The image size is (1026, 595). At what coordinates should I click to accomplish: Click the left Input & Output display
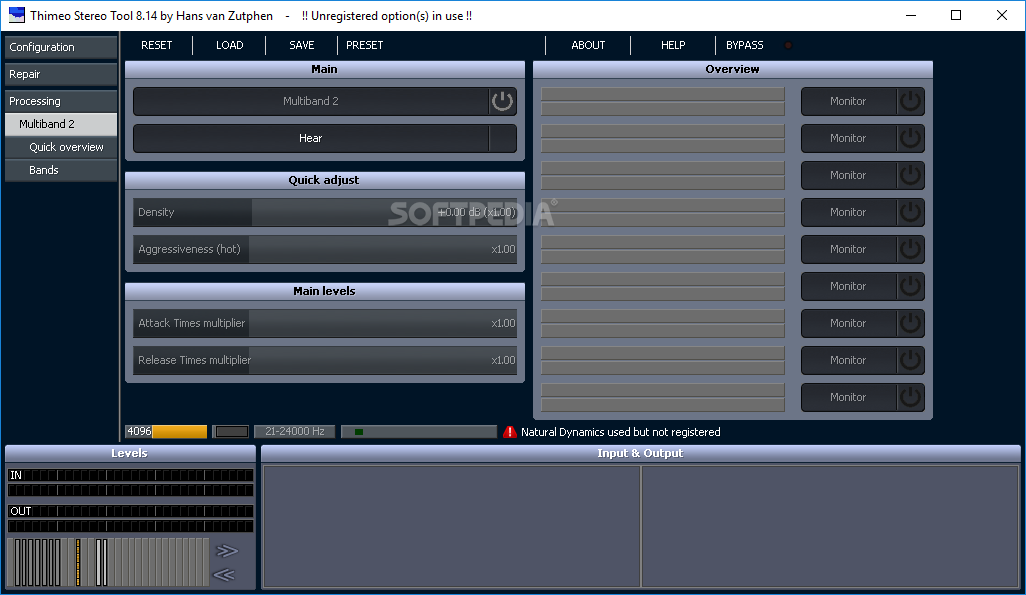click(x=451, y=526)
